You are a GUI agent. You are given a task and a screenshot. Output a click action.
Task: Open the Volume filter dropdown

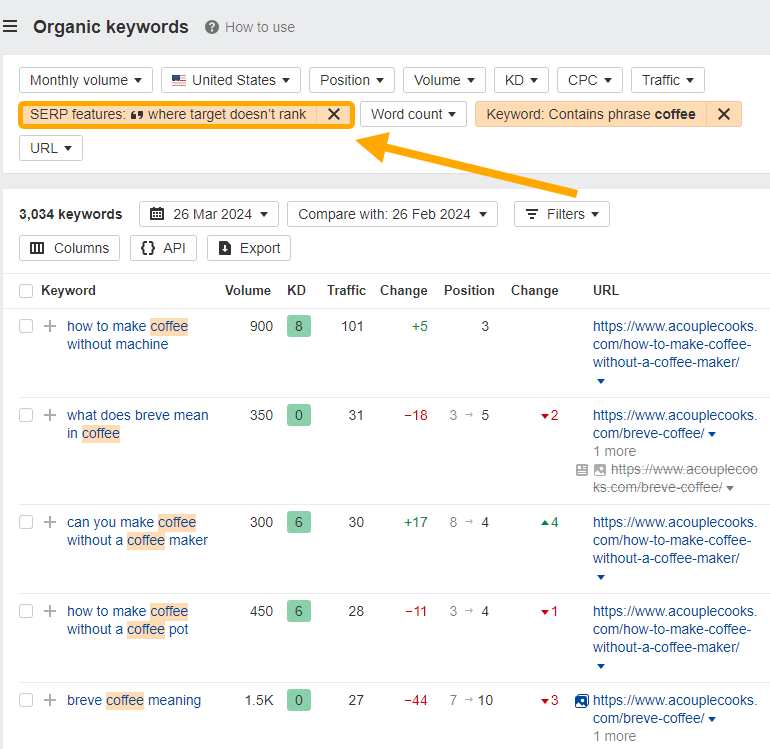coord(444,80)
